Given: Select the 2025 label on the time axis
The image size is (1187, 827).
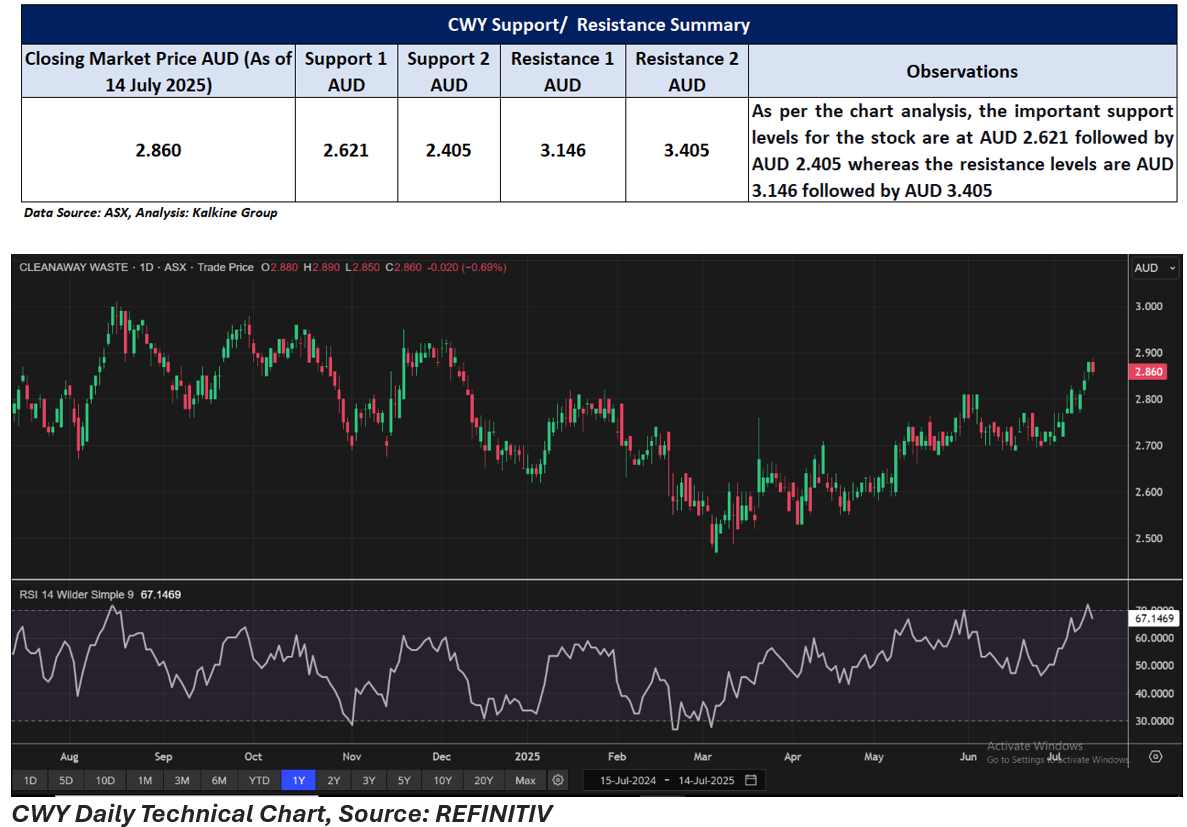Looking at the screenshot, I should click(x=526, y=757).
